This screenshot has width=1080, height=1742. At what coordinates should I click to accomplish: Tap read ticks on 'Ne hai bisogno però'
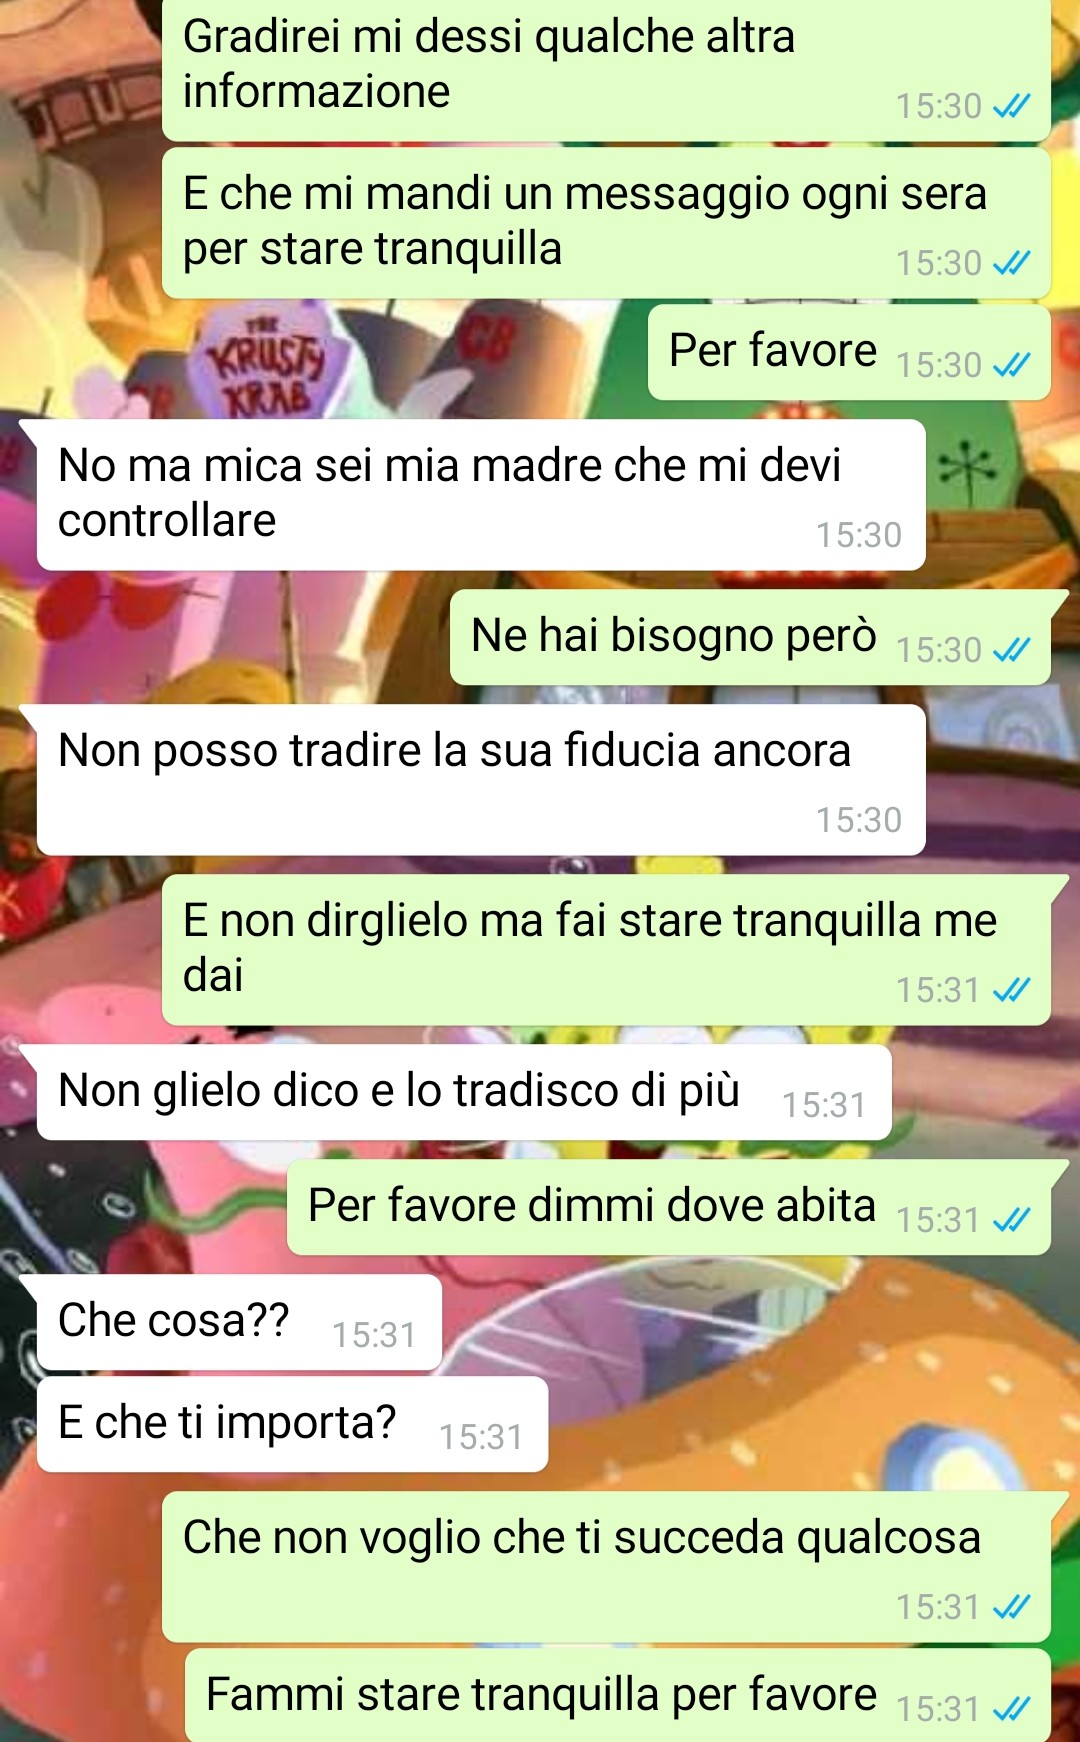tap(1011, 650)
